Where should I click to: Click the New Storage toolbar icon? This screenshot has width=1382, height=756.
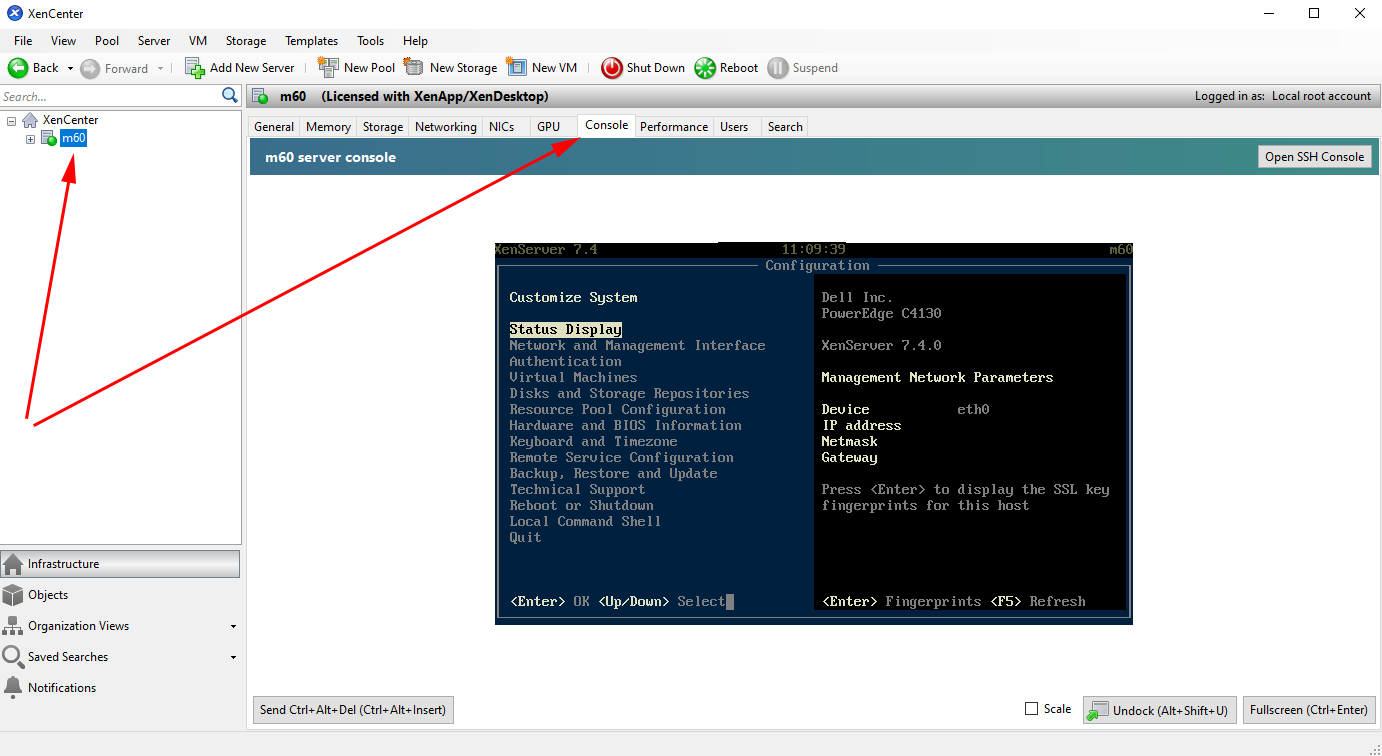tap(414, 67)
